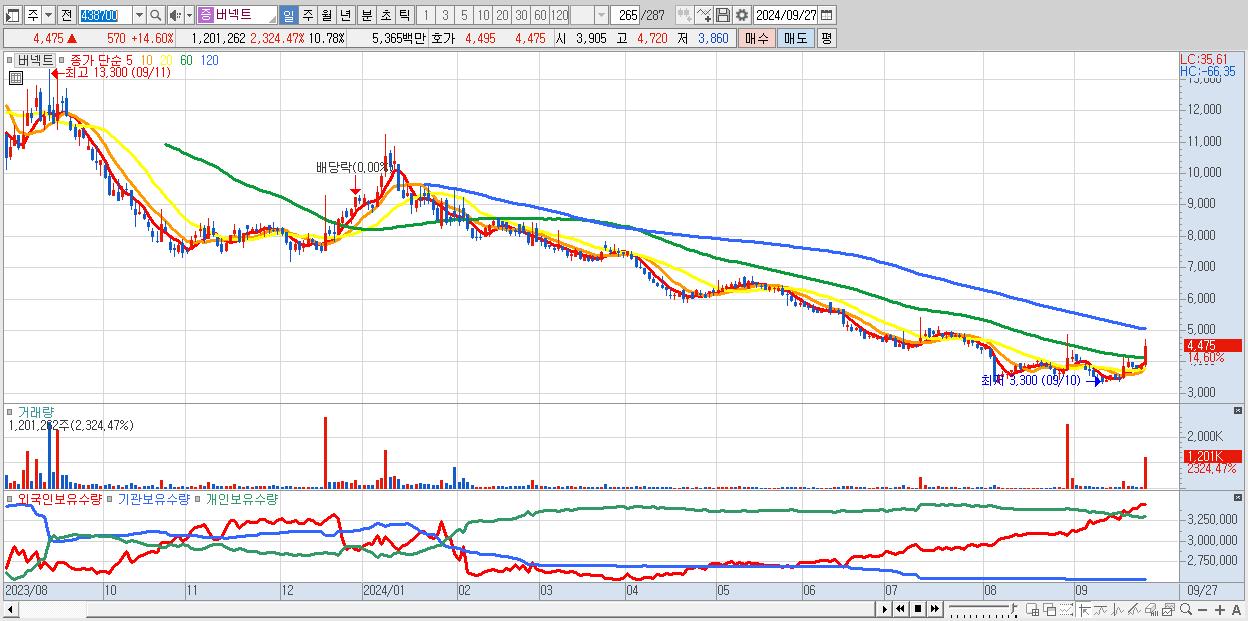This screenshot has width=1248, height=621.
Task: Open the dropdown arrow next to 주
Action: (x=48, y=15)
